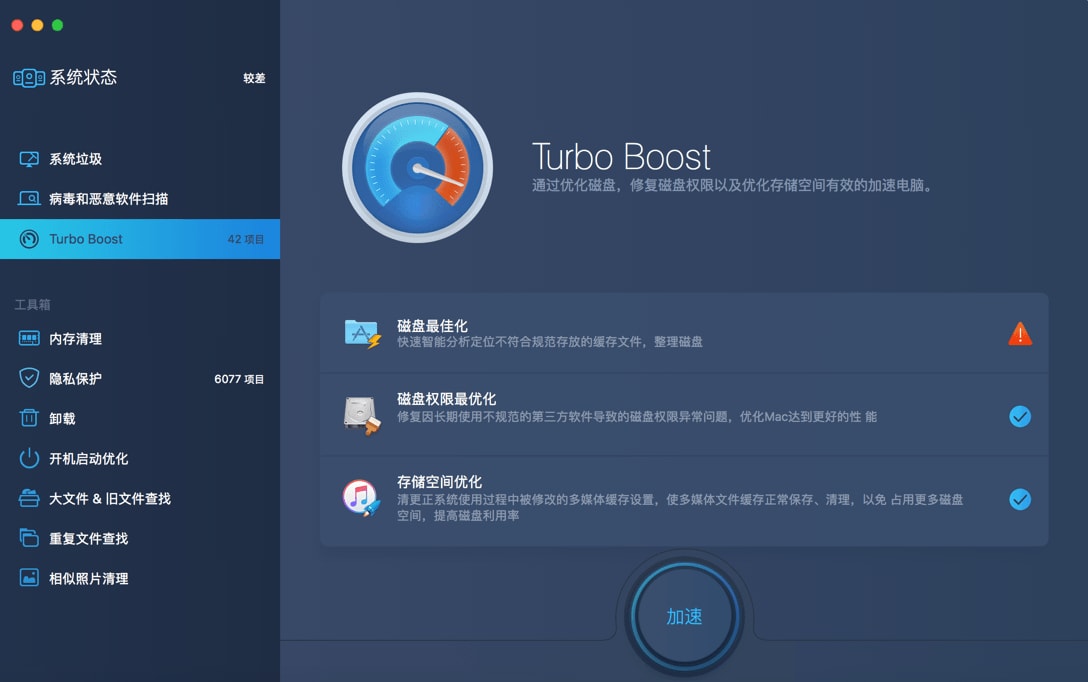This screenshot has width=1088, height=682.
Task: Click the large Turbo Boost speedometer graphic
Action: tap(418, 168)
